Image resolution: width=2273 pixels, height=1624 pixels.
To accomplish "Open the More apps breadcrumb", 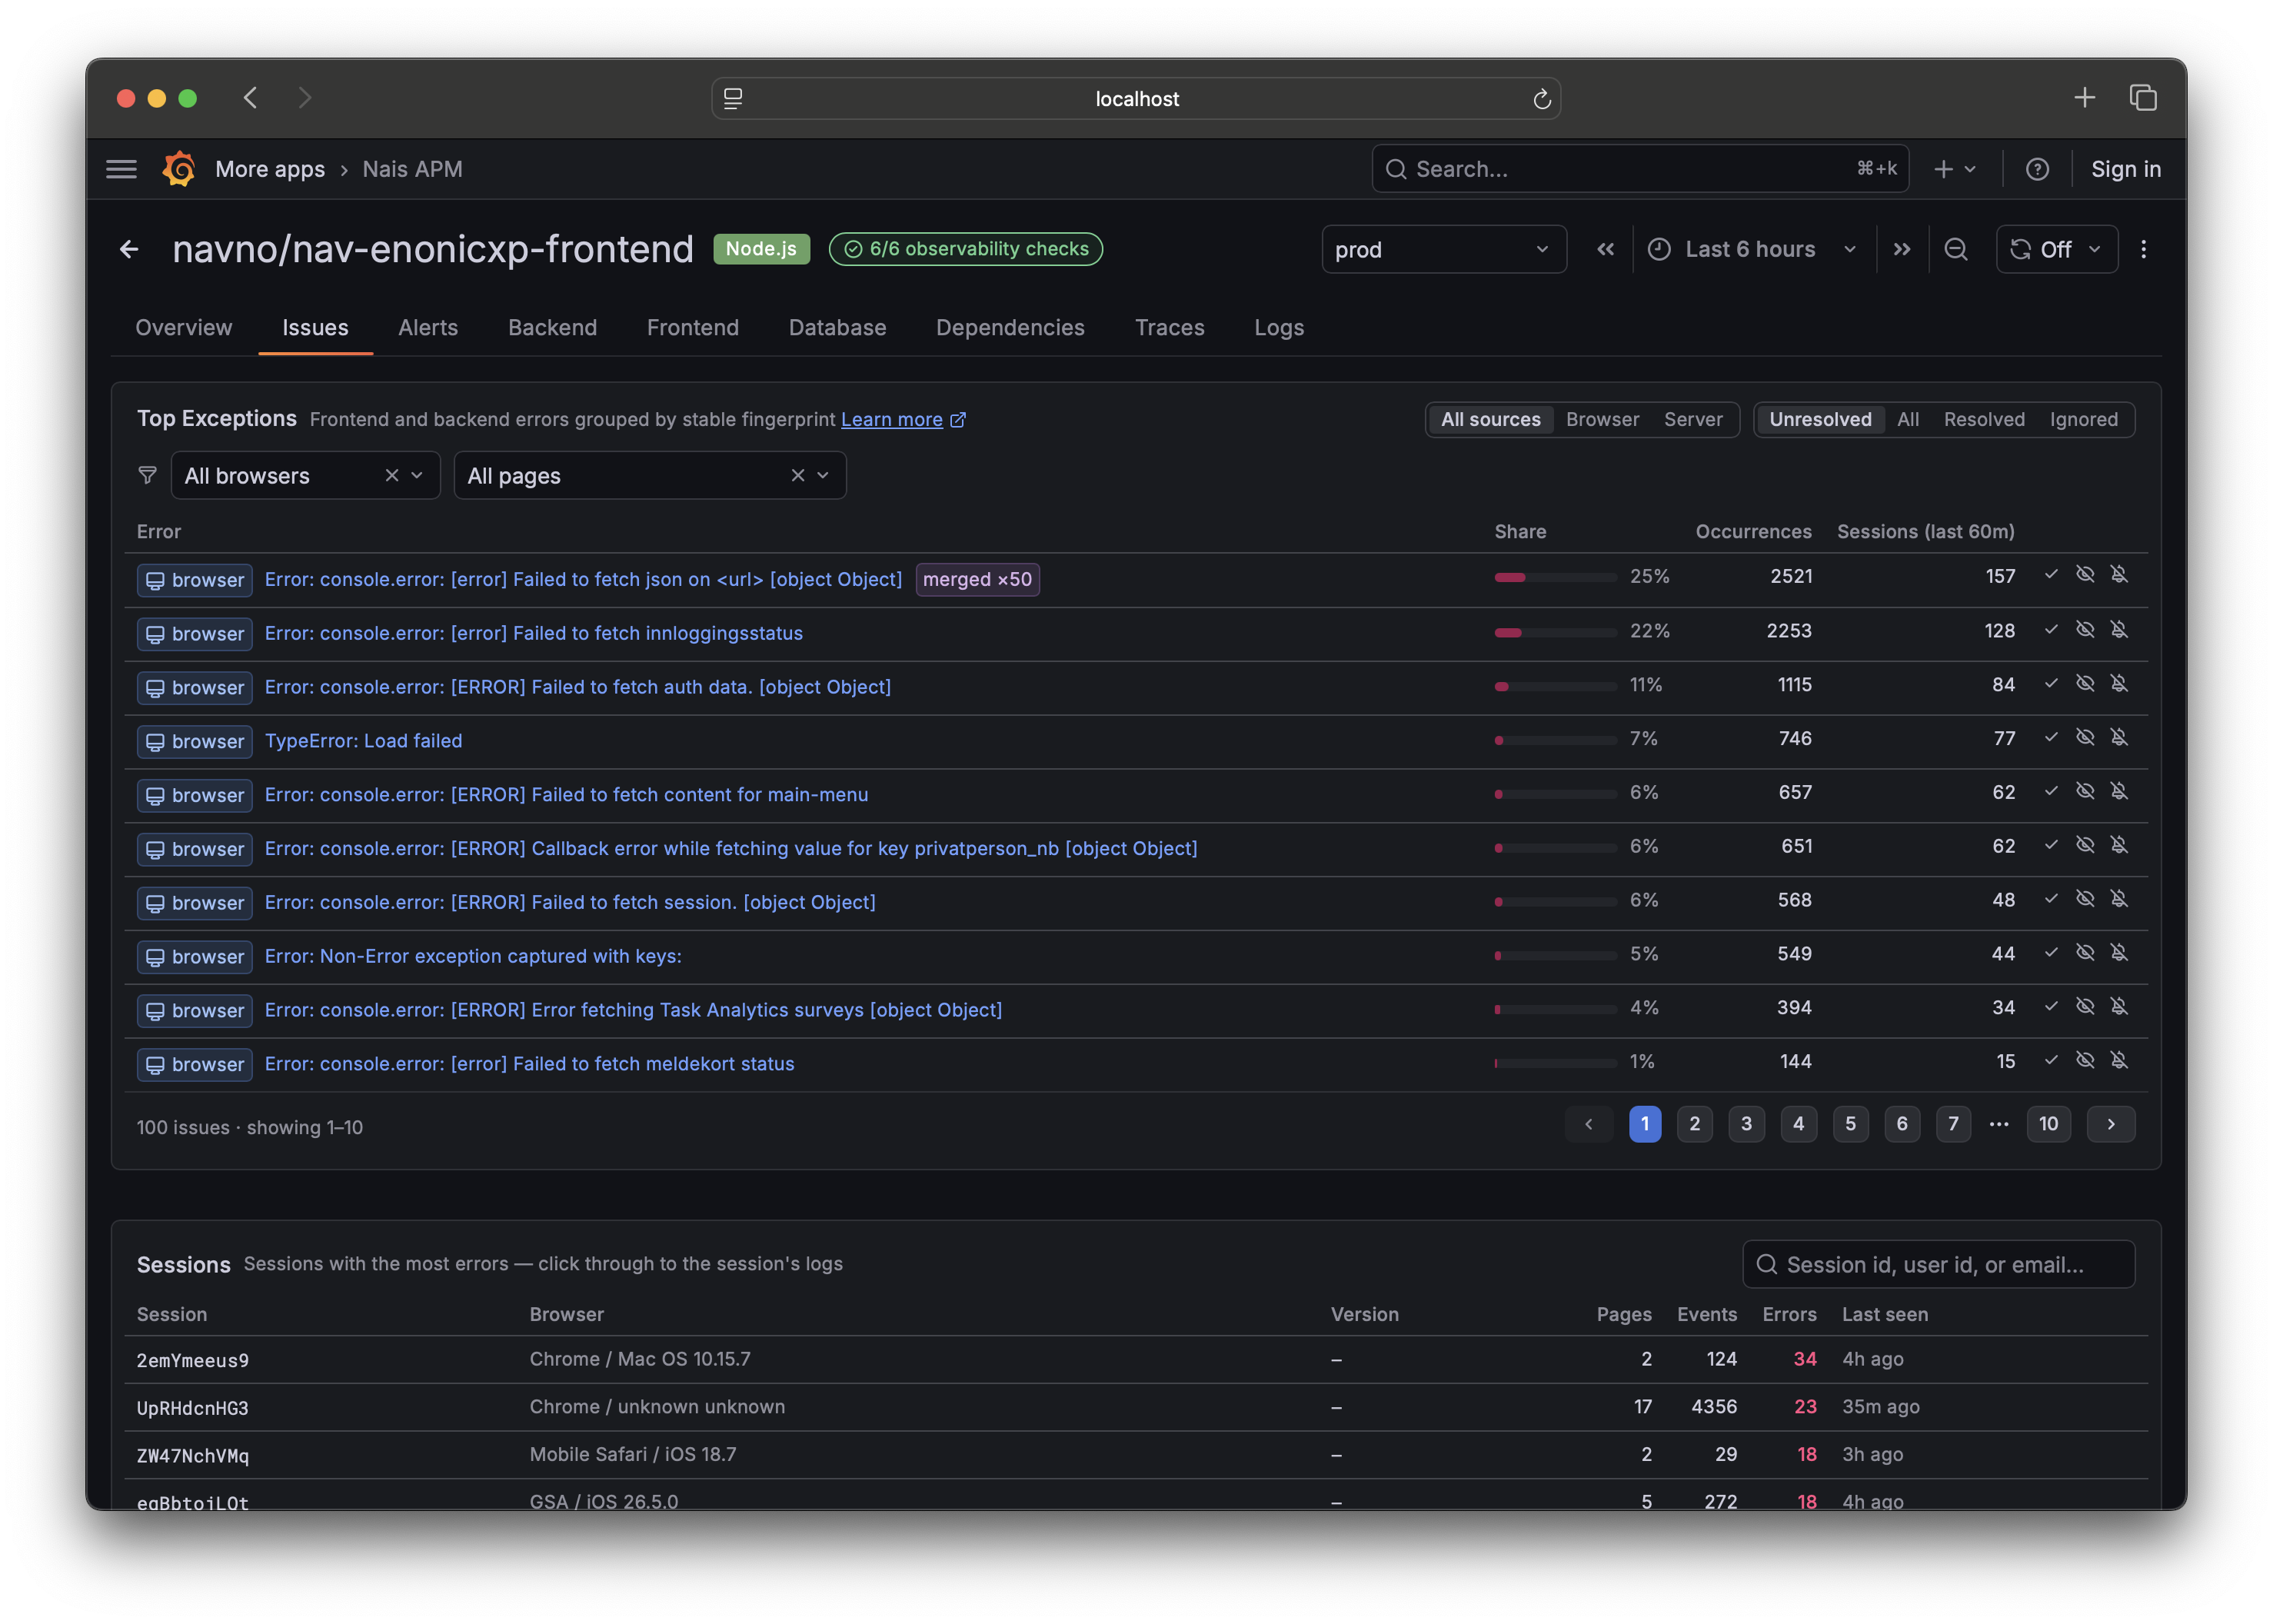I will coord(270,169).
